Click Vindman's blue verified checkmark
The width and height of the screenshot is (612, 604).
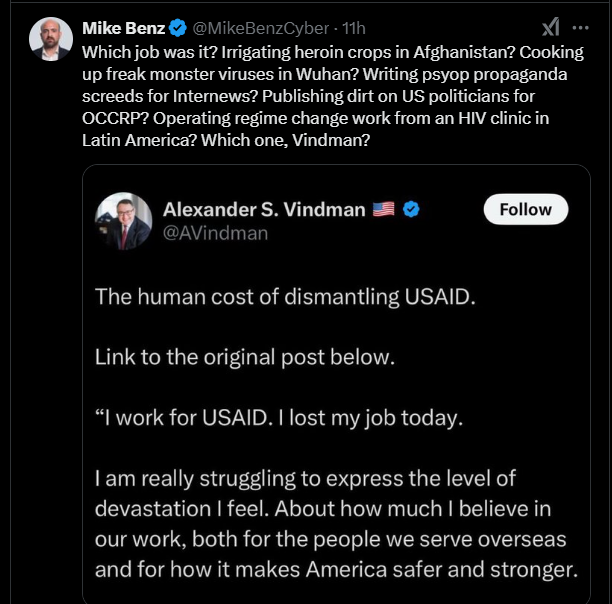click(x=411, y=209)
